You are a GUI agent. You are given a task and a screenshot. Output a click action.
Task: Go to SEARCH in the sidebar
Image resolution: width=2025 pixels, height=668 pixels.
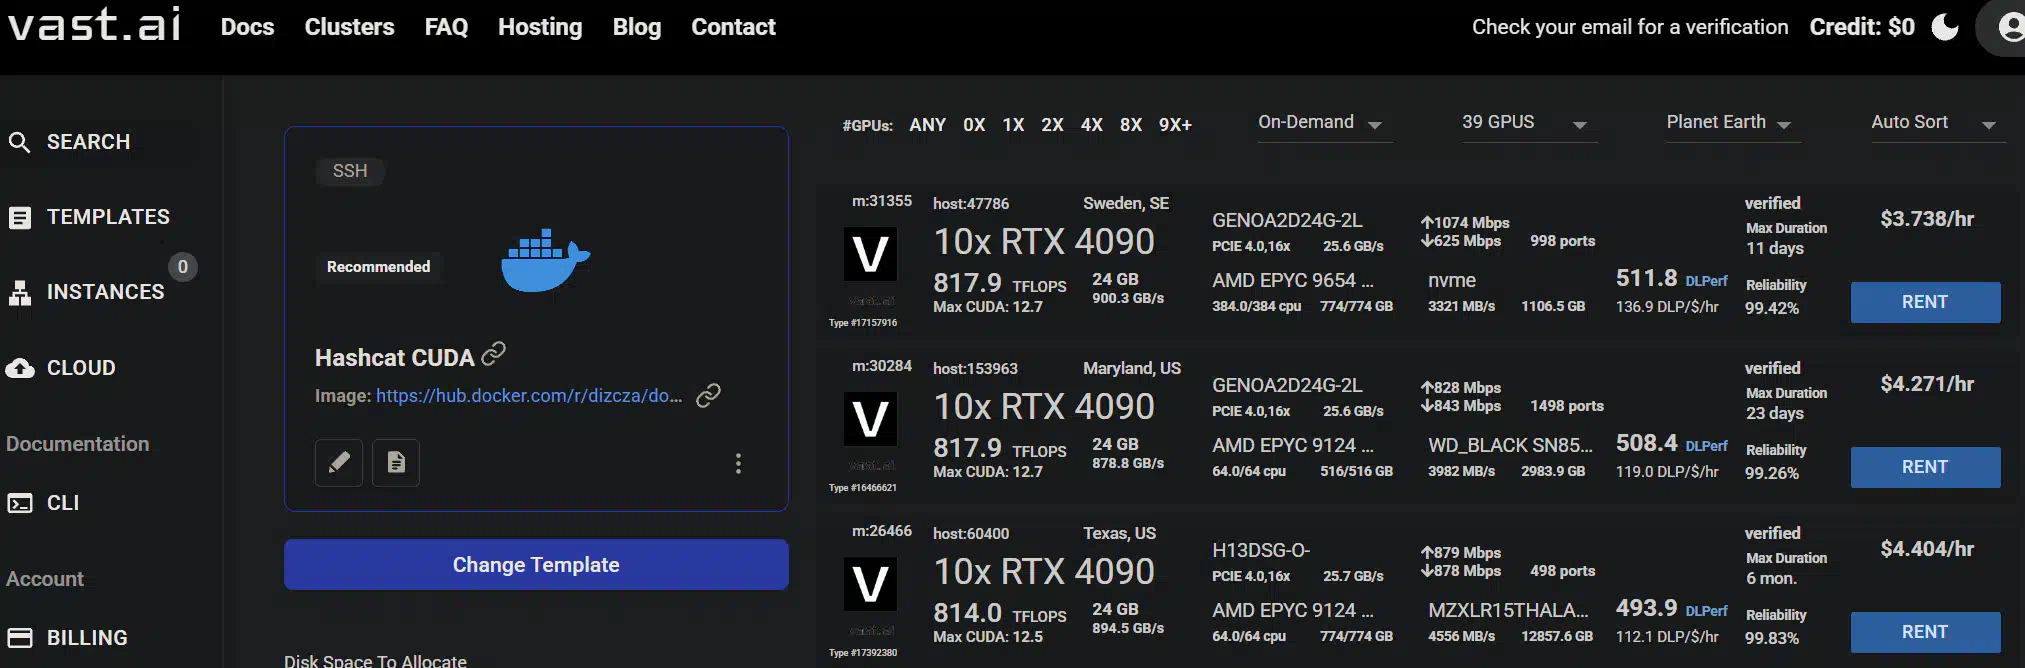[x=88, y=142]
